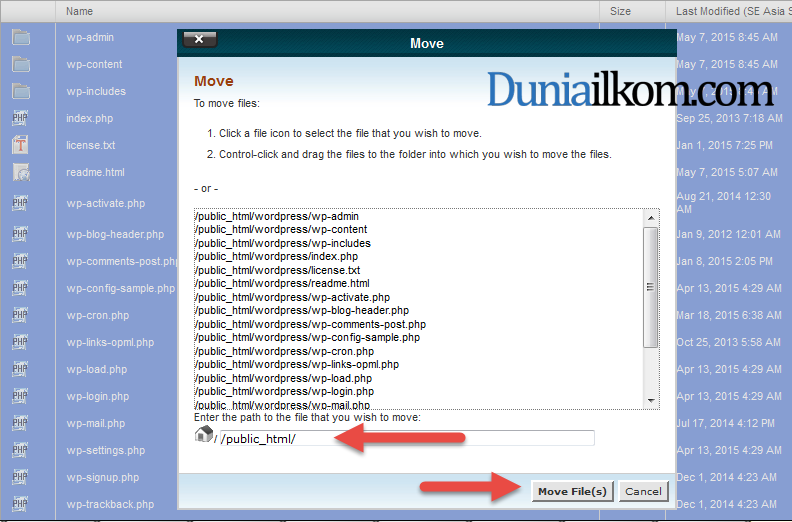Select the wp-links-opml.php file icon
Image resolution: width=792 pixels, height=522 pixels.
click(x=20, y=343)
